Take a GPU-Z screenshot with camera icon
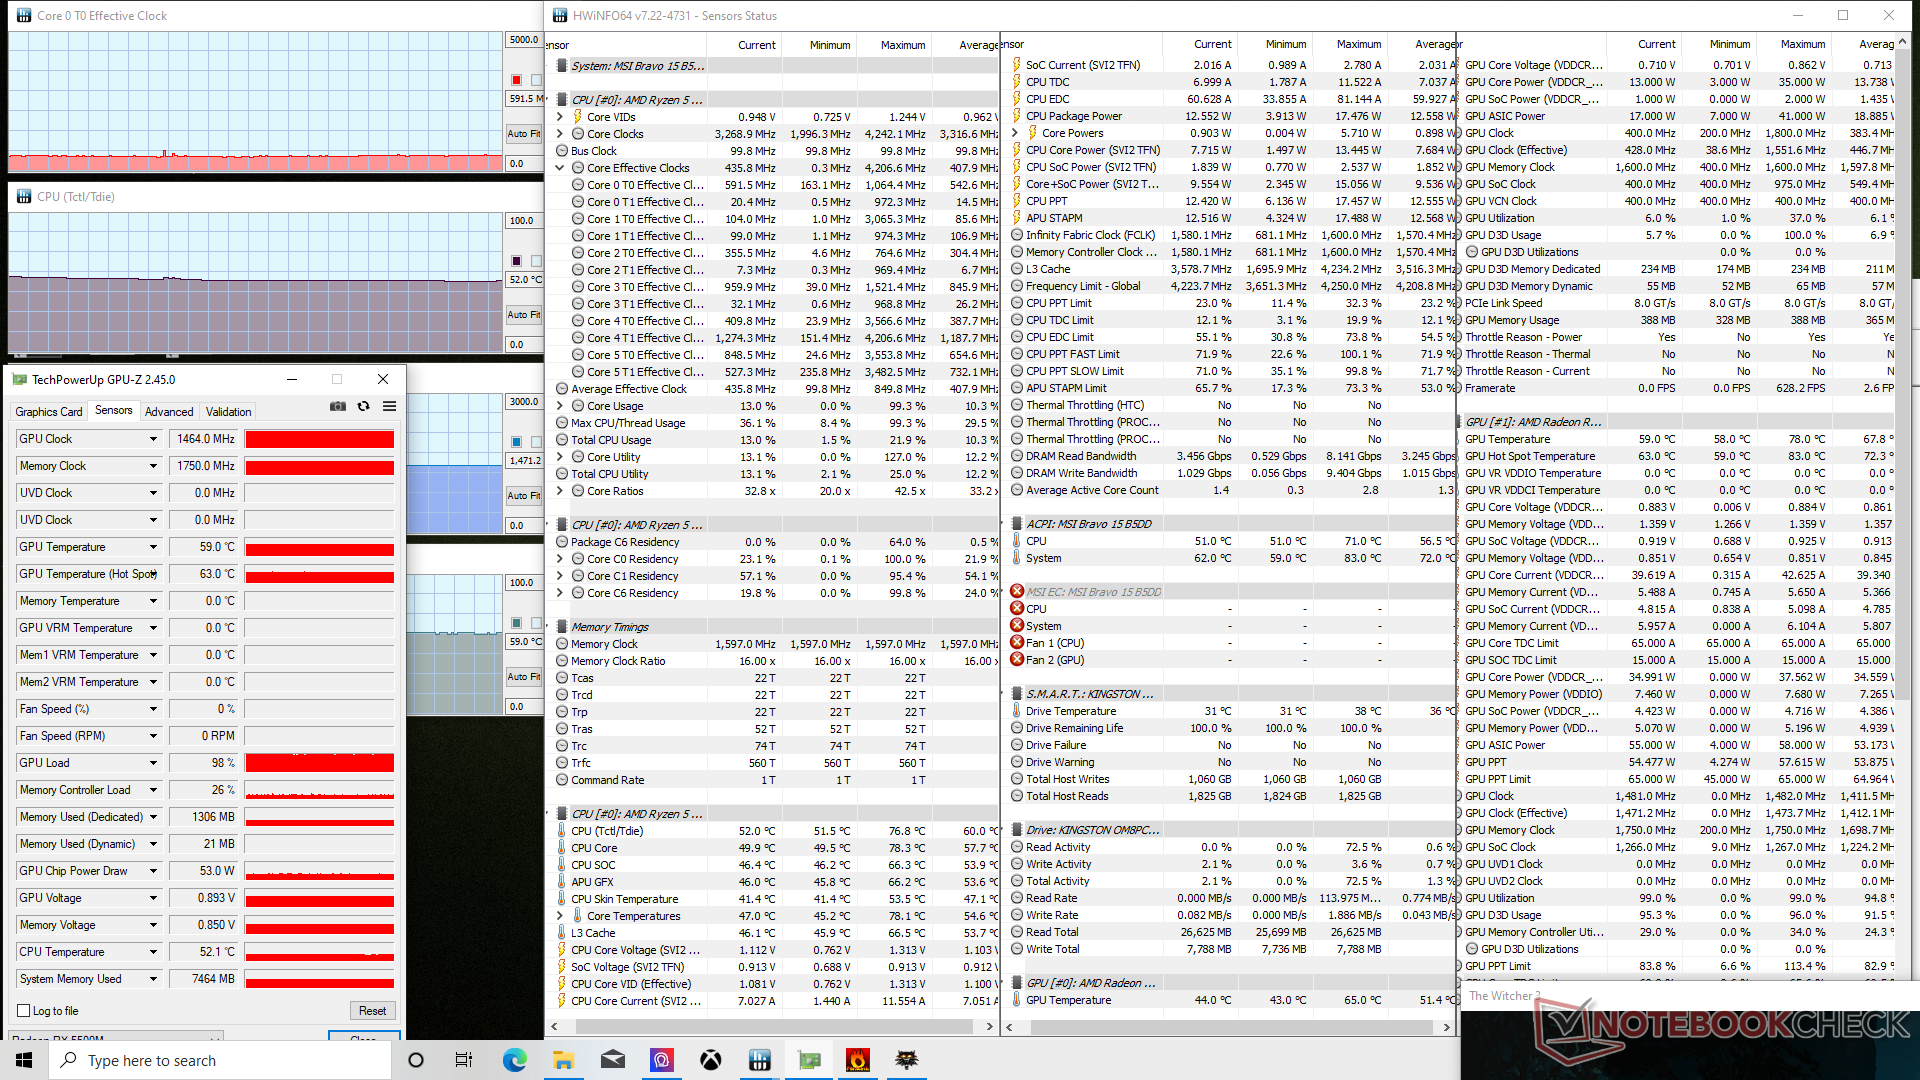The height and width of the screenshot is (1080, 1920). (338, 406)
